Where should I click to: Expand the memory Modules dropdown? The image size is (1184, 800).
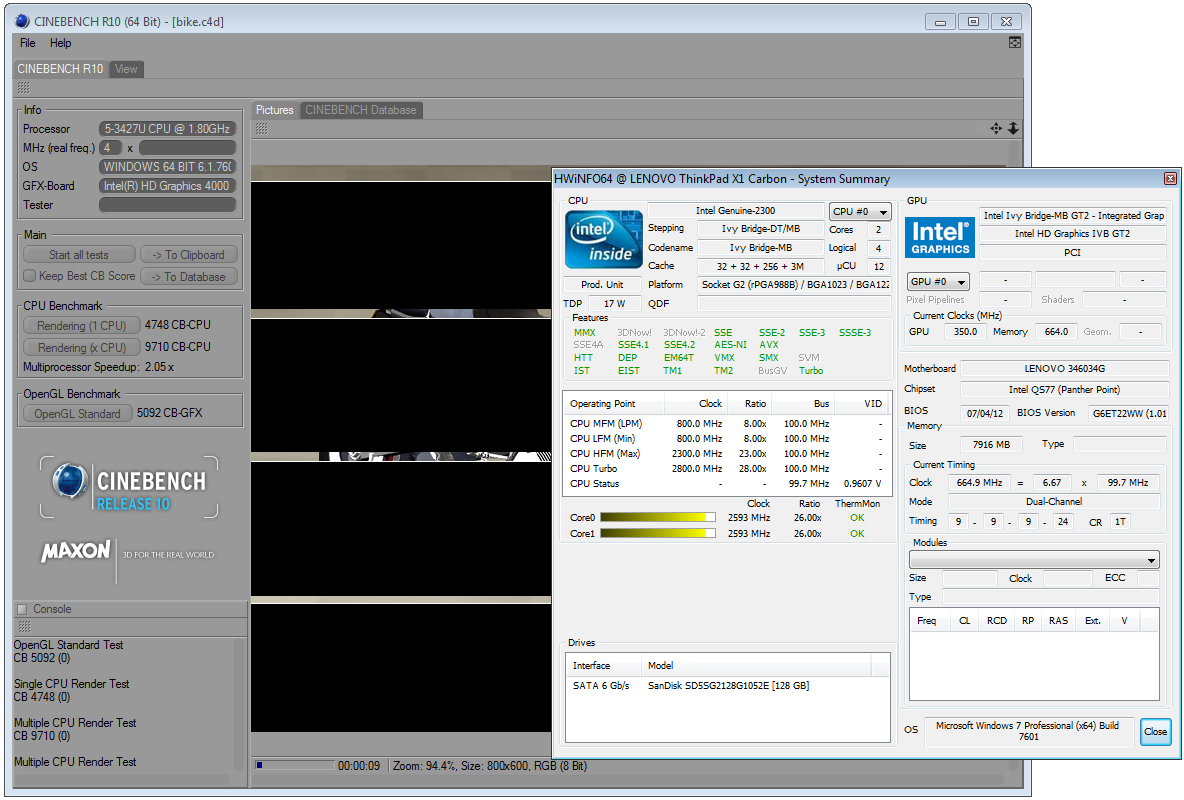tap(1034, 560)
